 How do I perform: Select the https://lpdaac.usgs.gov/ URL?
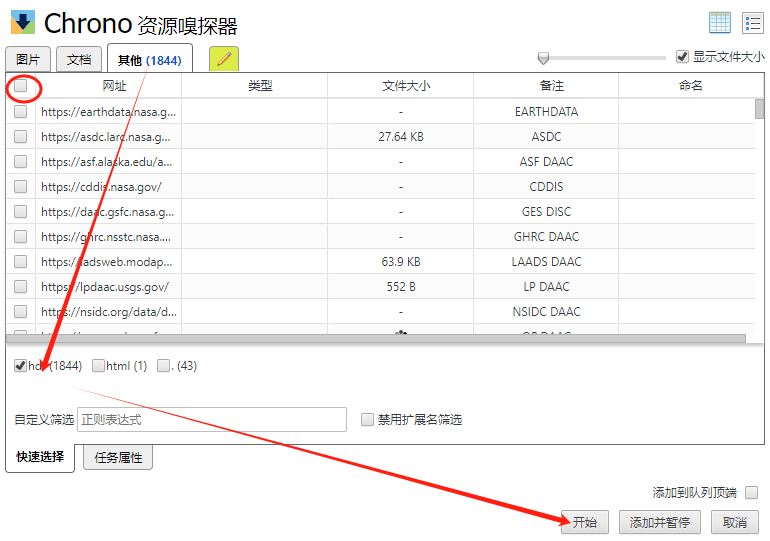coord(105,287)
